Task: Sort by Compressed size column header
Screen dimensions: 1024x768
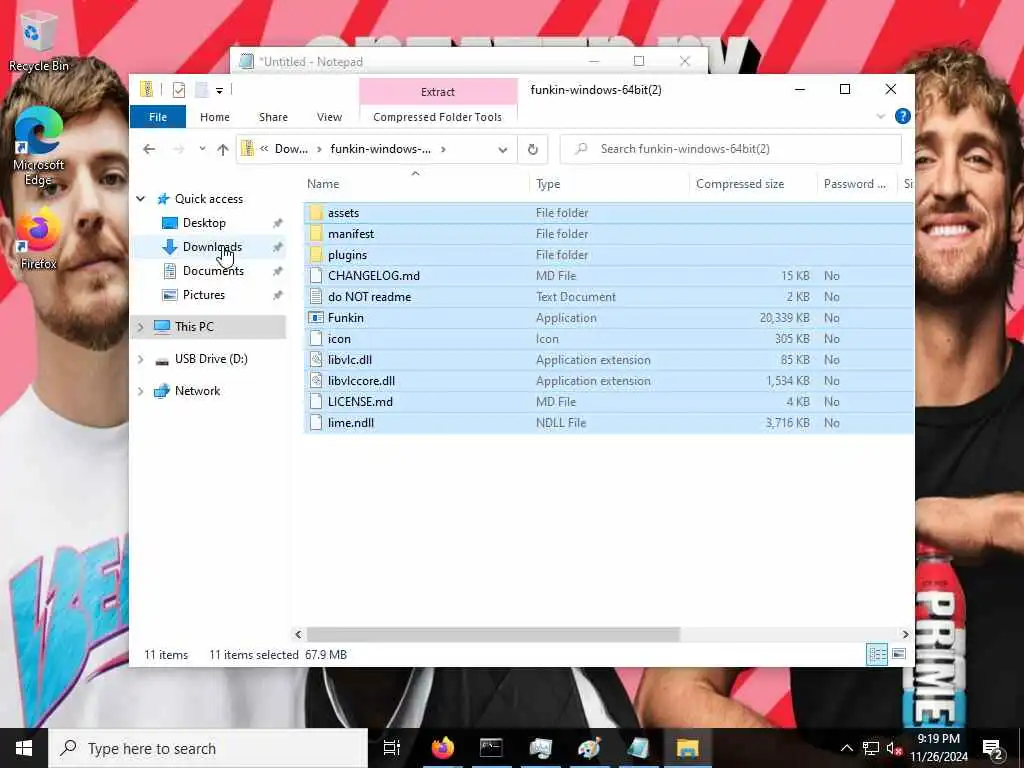Action: [753, 184]
